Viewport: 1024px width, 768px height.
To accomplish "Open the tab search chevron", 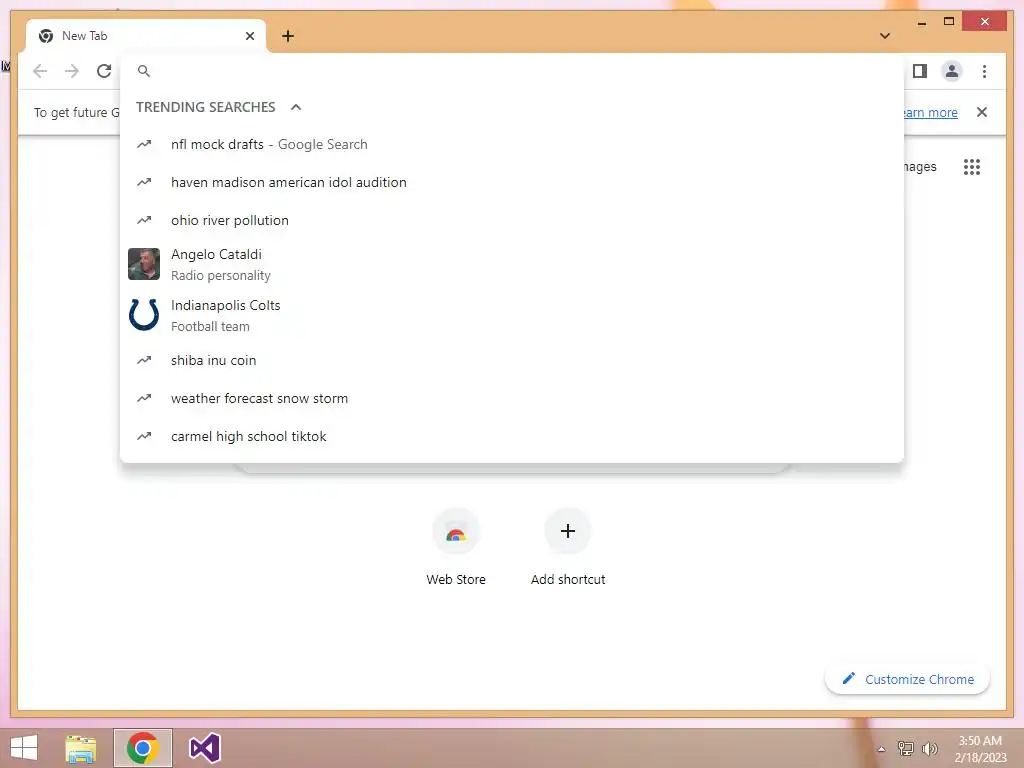I will (x=885, y=36).
